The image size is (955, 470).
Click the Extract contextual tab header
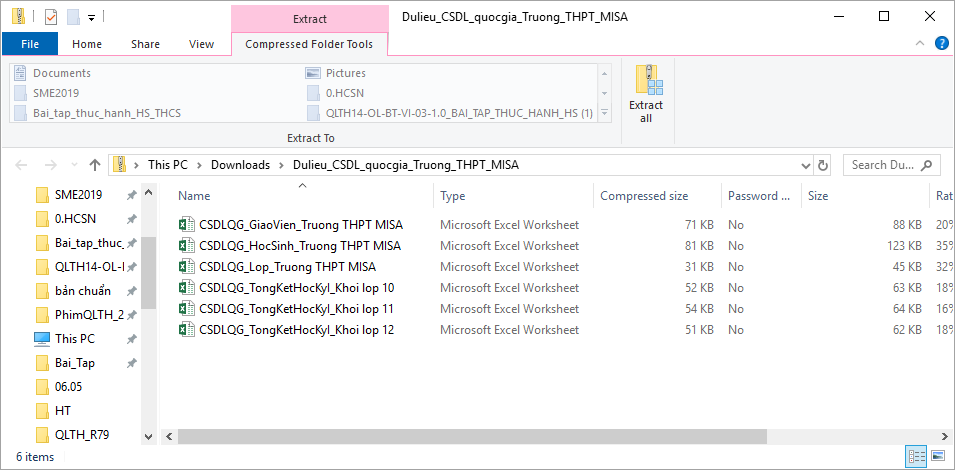[310, 19]
